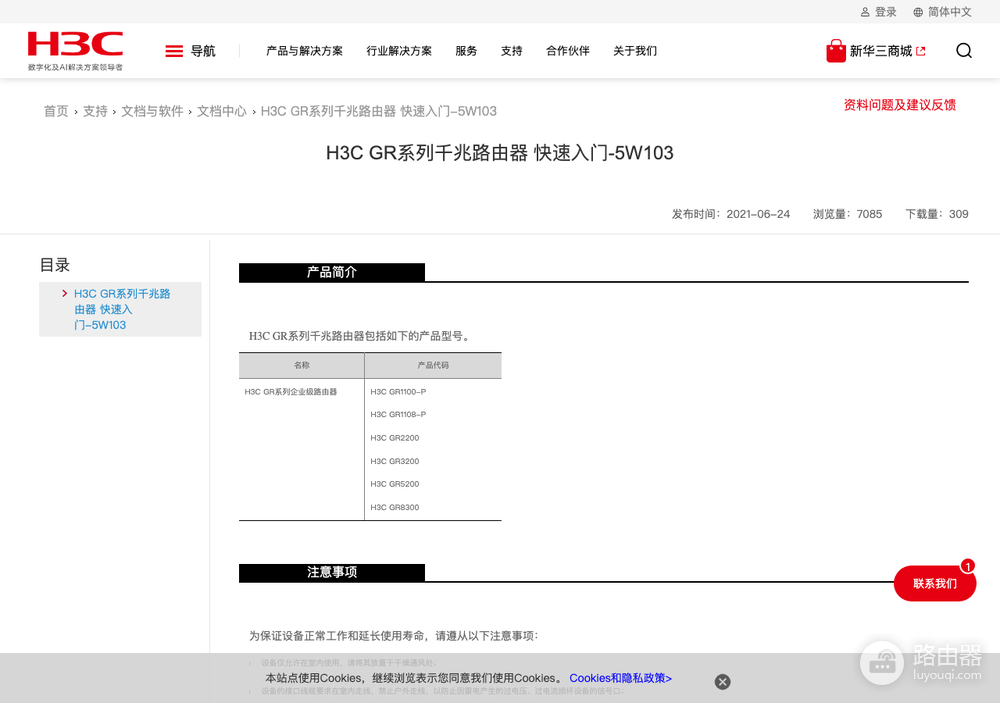The image size is (1000, 703).
Task: Open the 服务 menu
Action: pyautogui.click(x=466, y=51)
